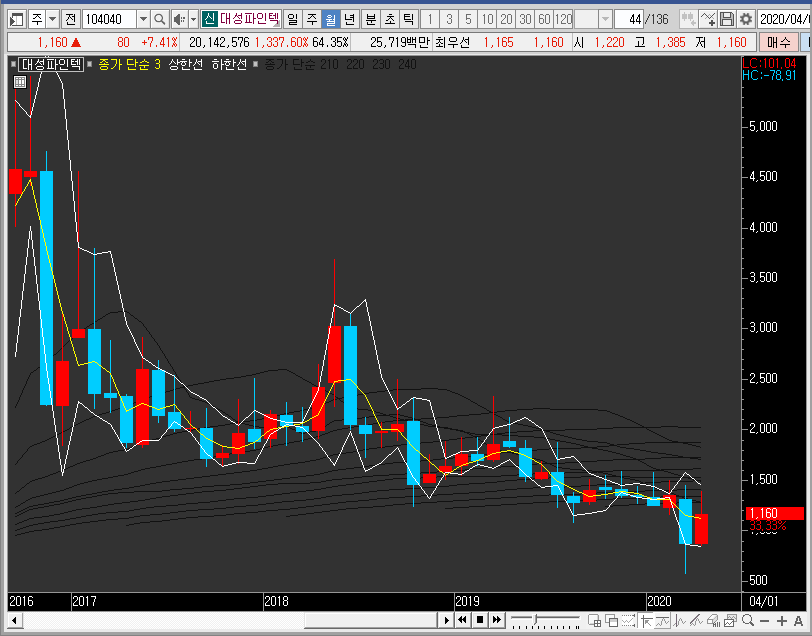Select monthly chart 월 tab
Viewport: 812px width, 636px height.
click(x=330, y=20)
